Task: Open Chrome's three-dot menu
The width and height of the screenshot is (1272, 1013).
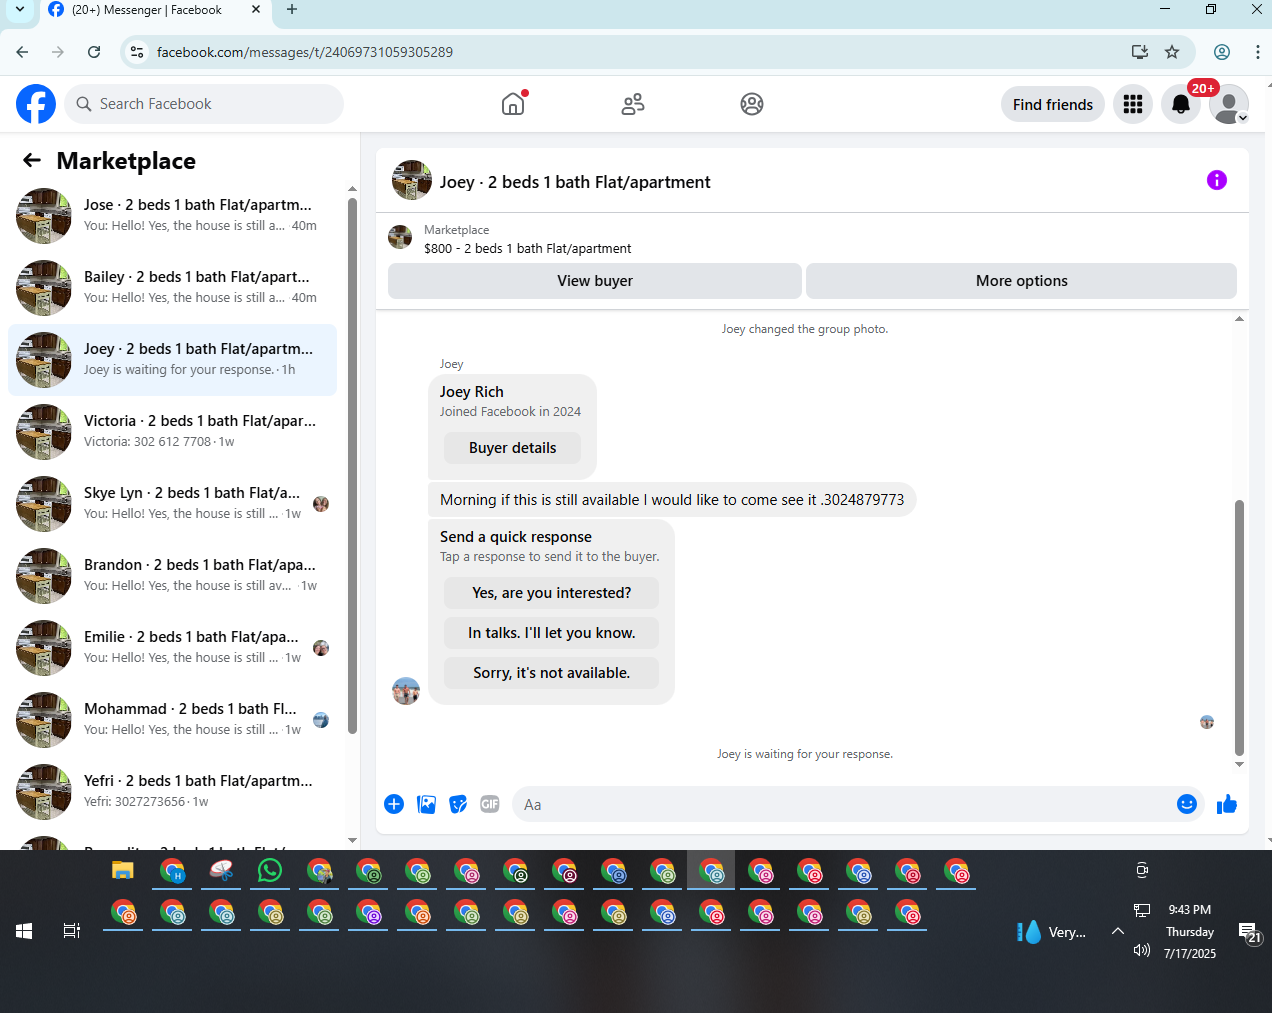Action: point(1257,52)
